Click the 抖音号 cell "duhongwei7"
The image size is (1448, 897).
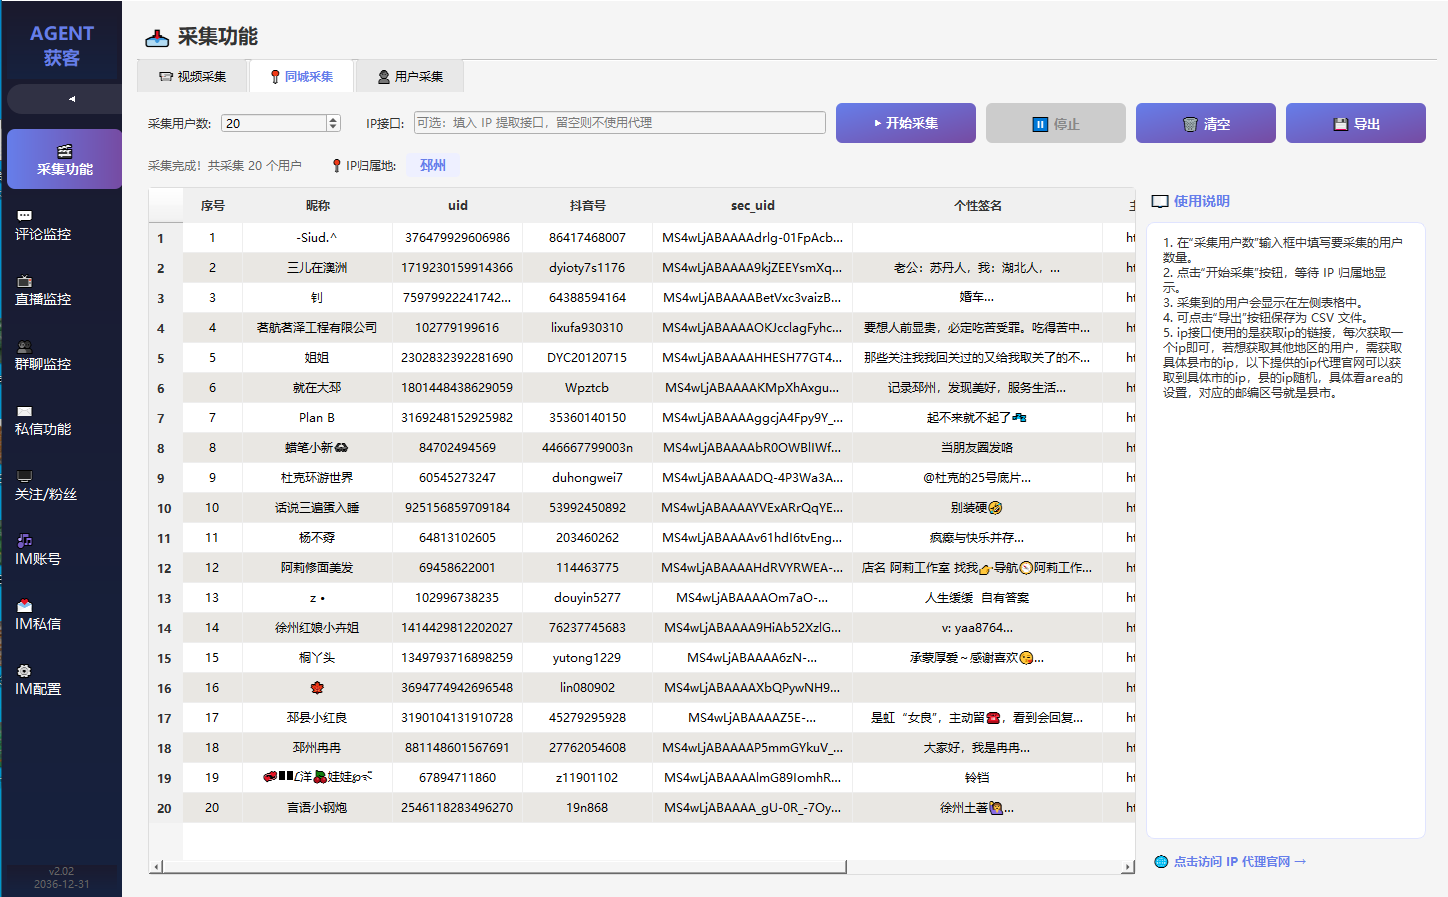coord(587,478)
